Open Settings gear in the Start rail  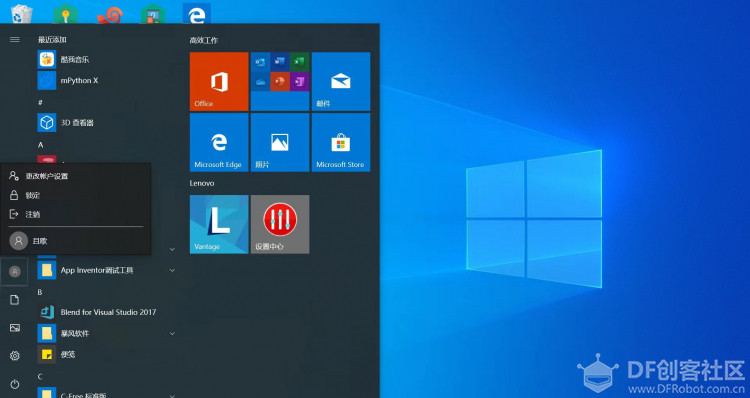click(15, 356)
